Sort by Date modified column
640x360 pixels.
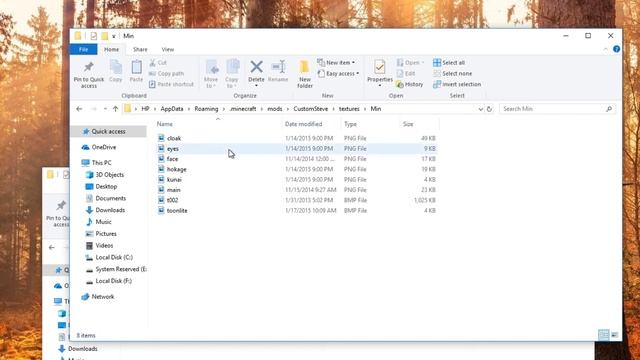click(304, 124)
